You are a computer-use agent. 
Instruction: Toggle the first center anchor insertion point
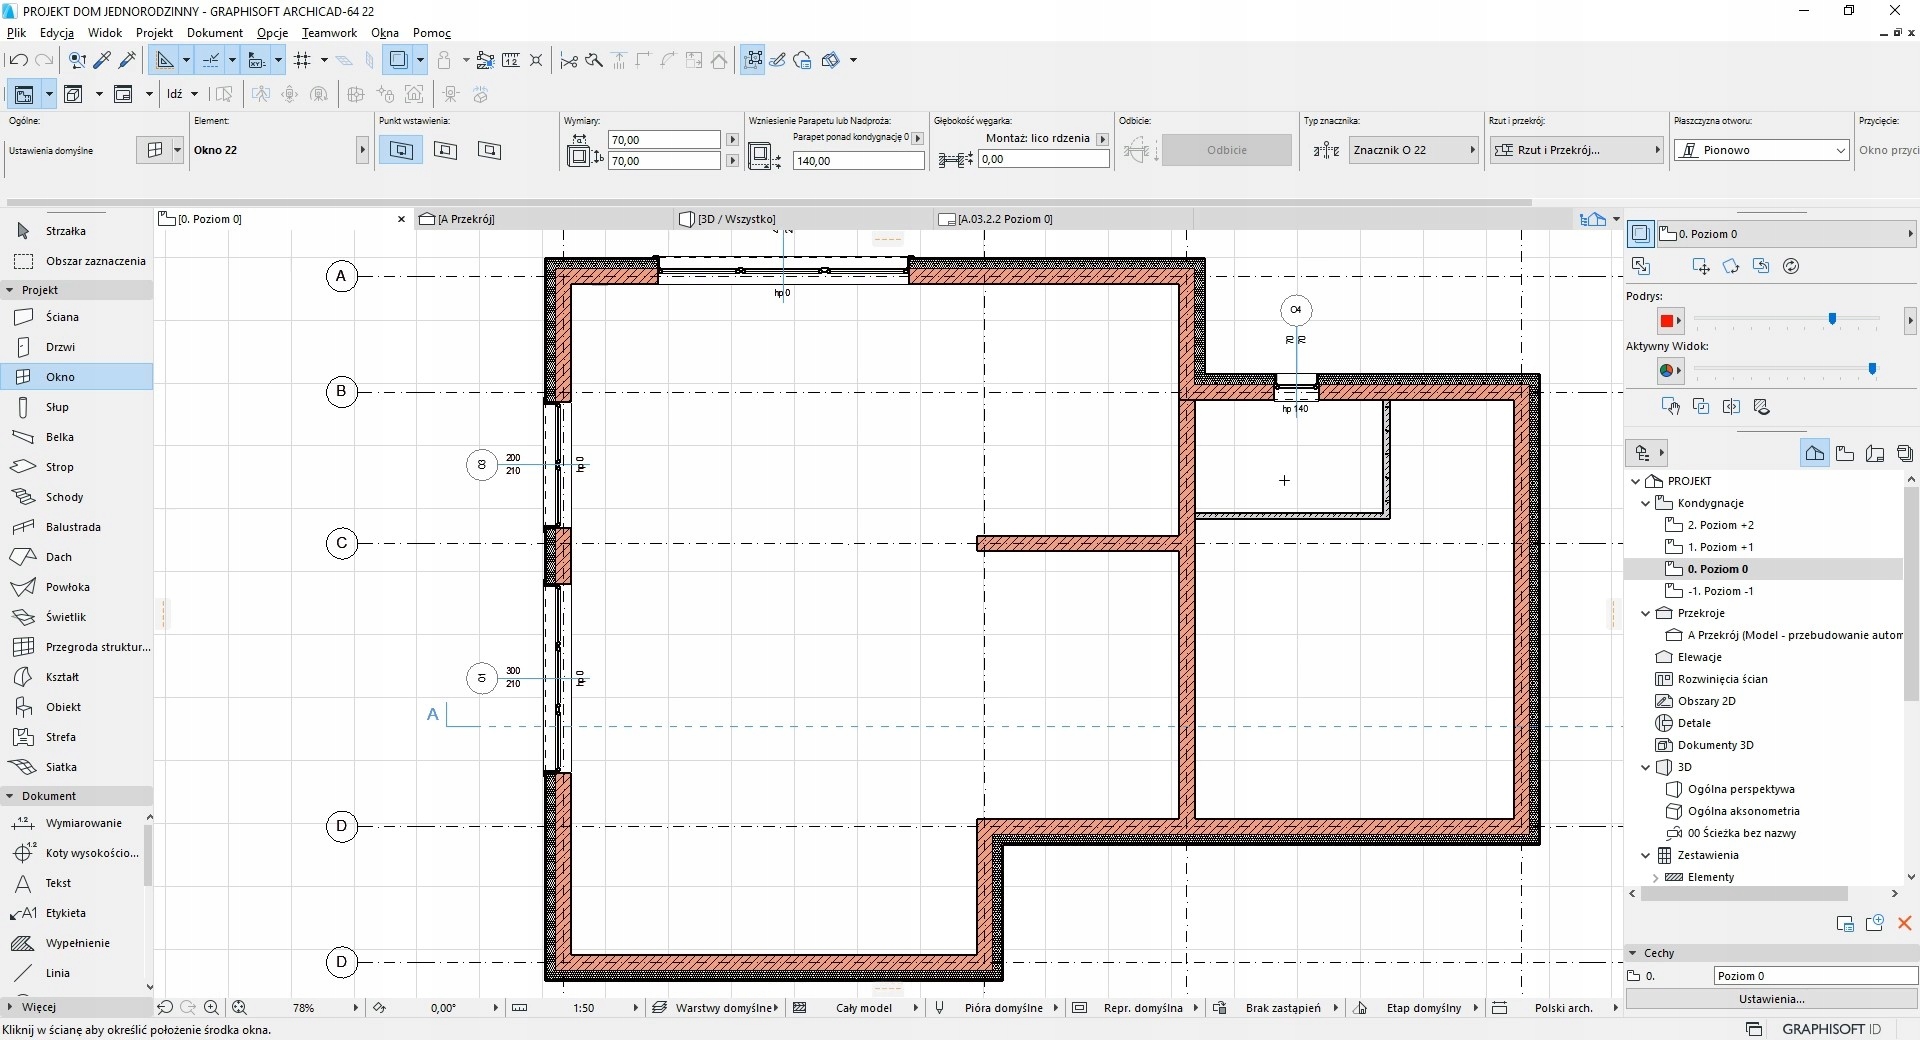coord(401,150)
